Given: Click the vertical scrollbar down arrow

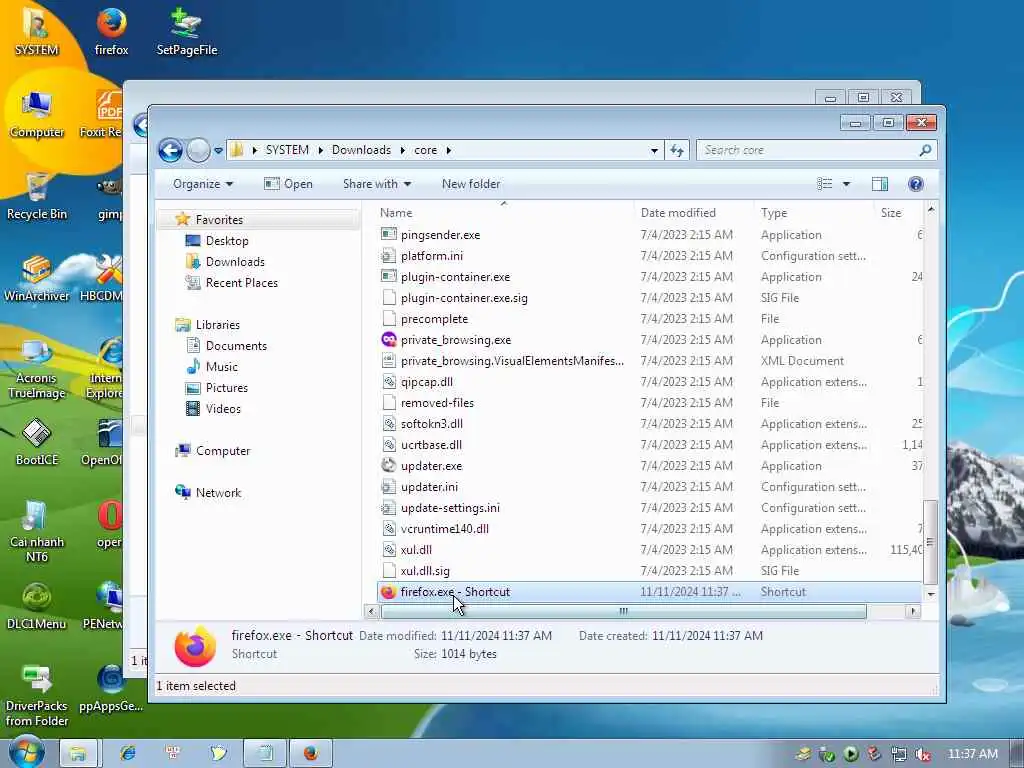Looking at the screenshot, I should pyautogui.click(x=931, y=594).
